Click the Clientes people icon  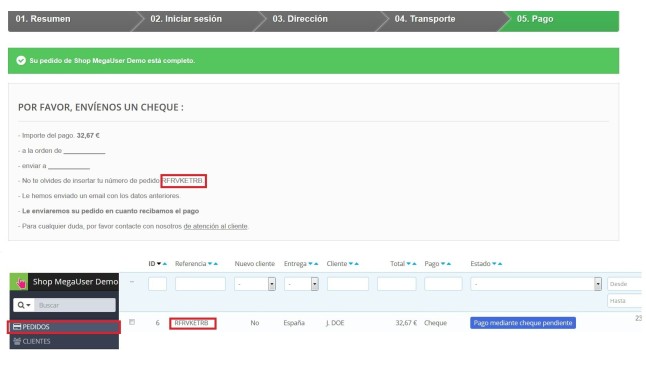click(17, 341)
